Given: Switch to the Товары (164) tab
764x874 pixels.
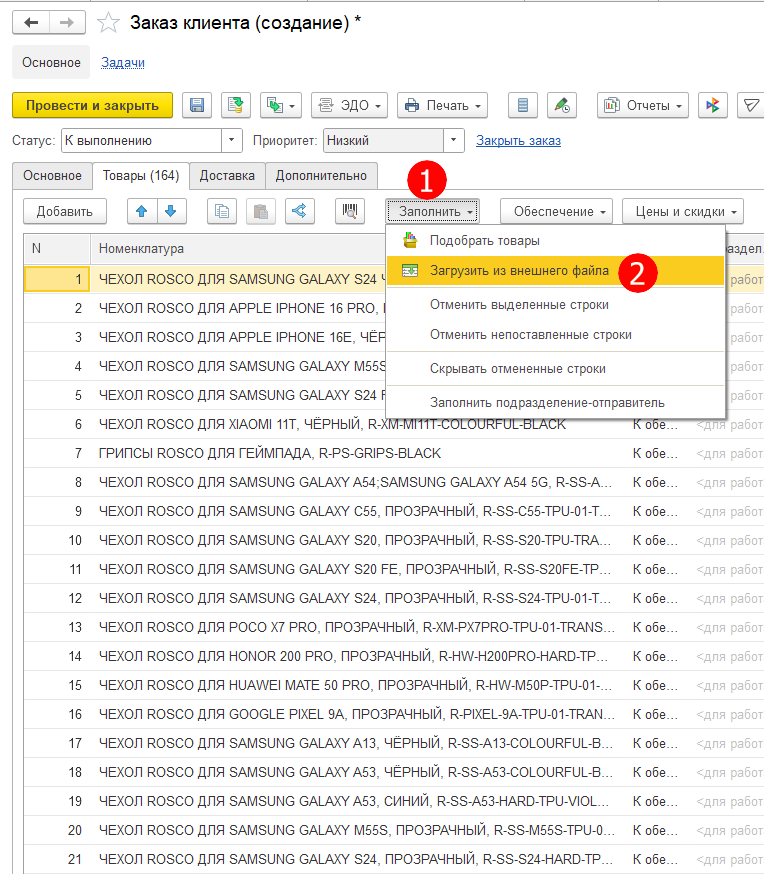Looking at the screenshot, I should [141, 176].
